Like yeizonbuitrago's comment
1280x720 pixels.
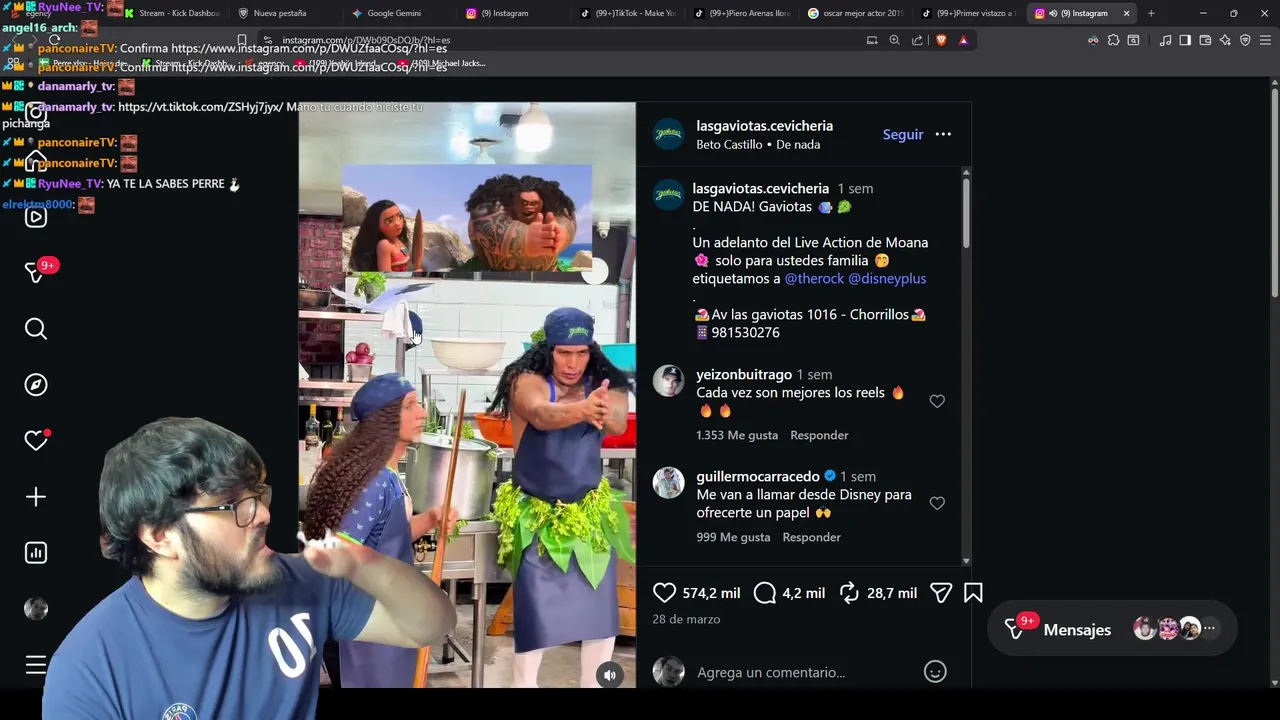937,401
